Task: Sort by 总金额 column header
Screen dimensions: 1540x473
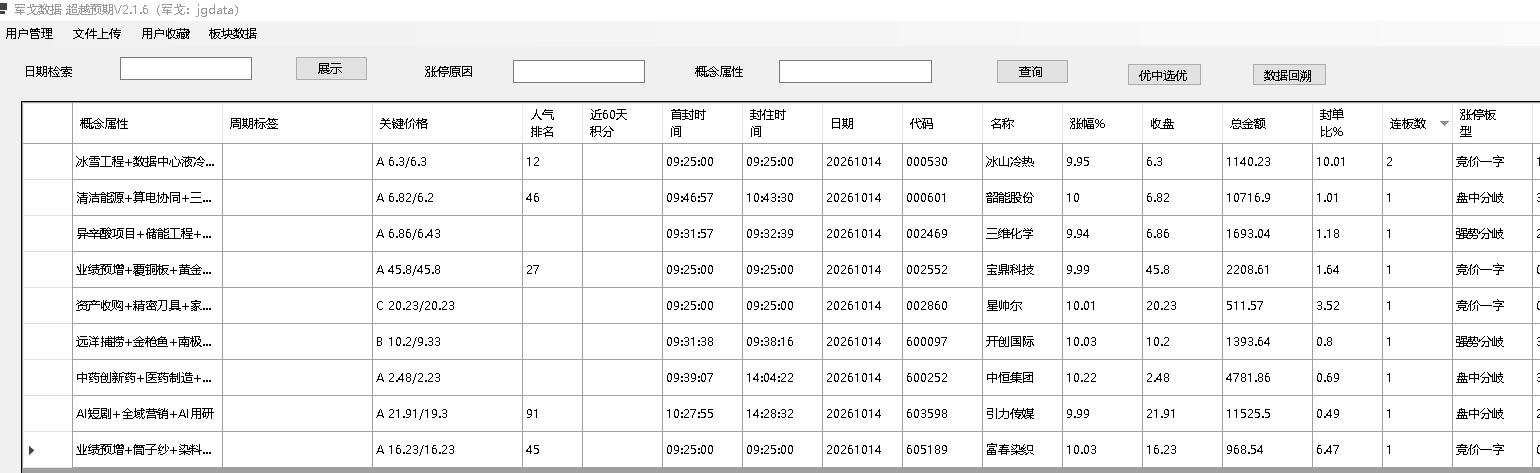Action: [1267, 124]
